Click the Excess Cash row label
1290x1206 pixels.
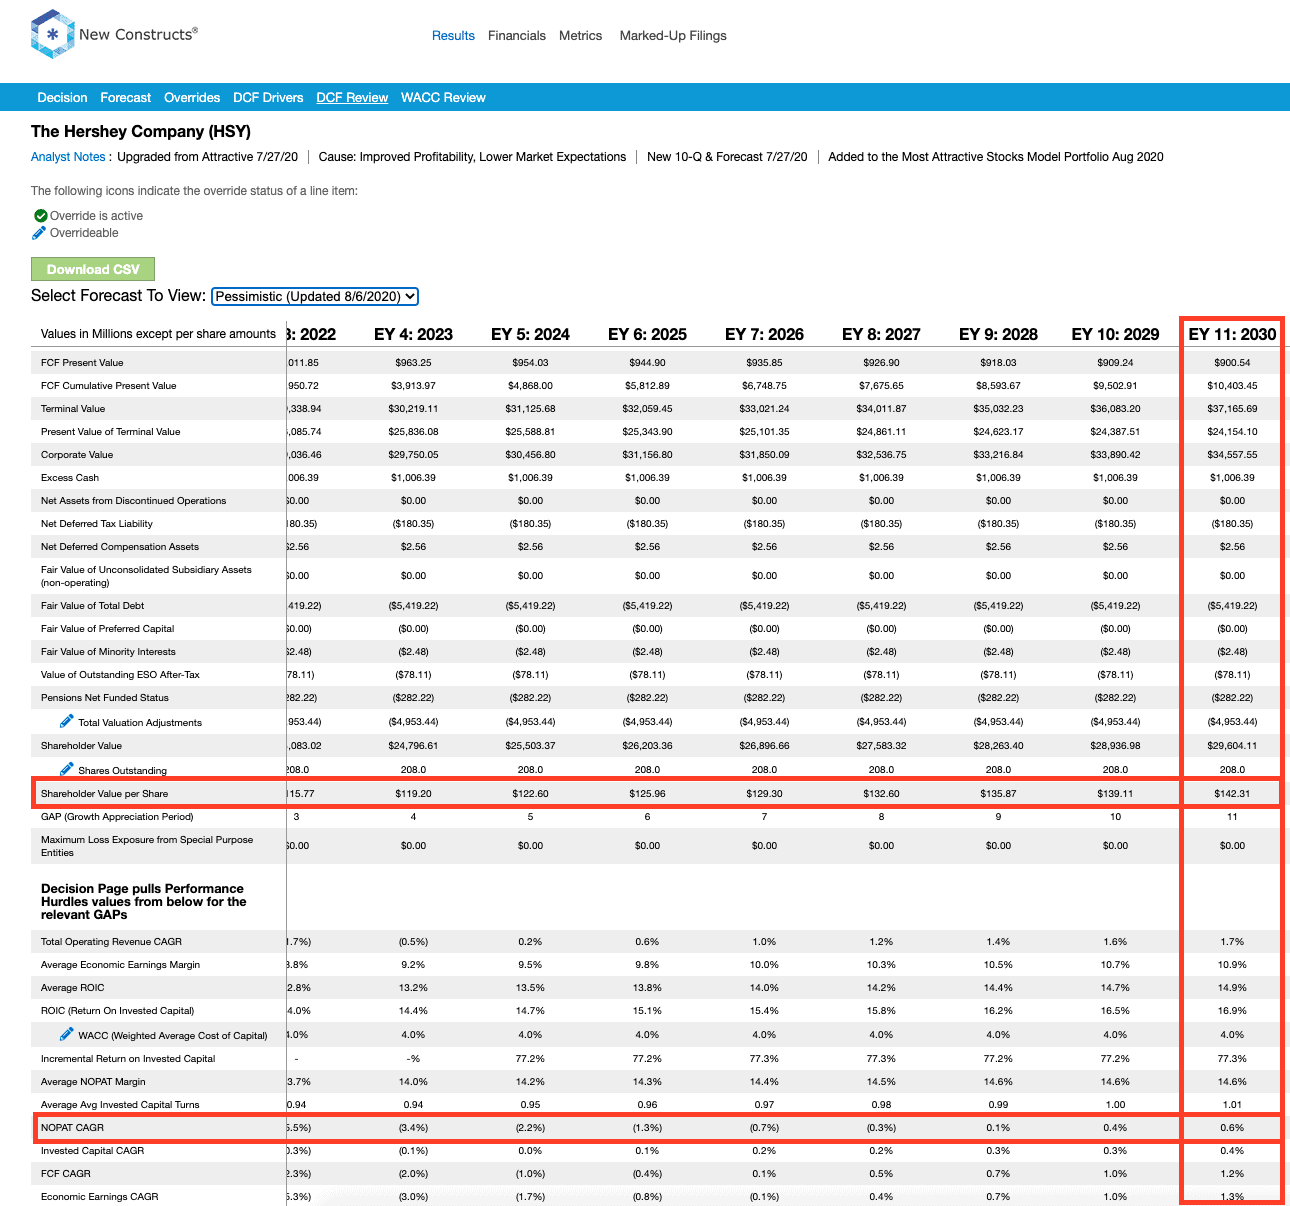click(70, 477)
